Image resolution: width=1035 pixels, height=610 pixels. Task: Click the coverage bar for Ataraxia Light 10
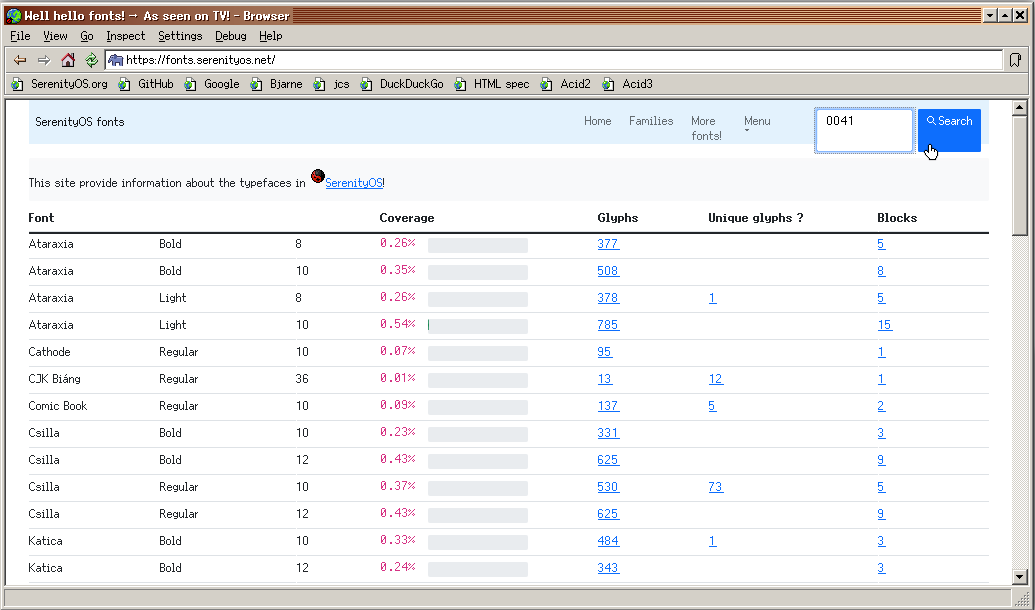tap(477, 325)
